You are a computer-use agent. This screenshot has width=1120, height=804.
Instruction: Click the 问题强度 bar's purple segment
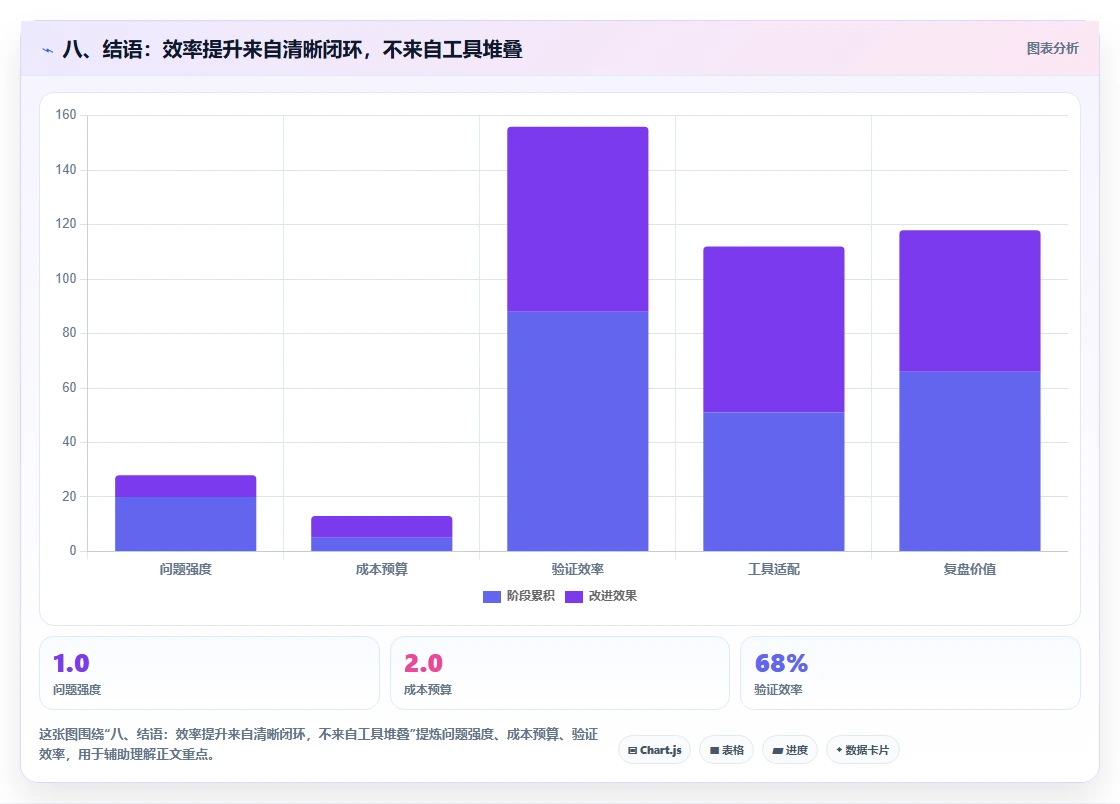click(x=186, y=486)
